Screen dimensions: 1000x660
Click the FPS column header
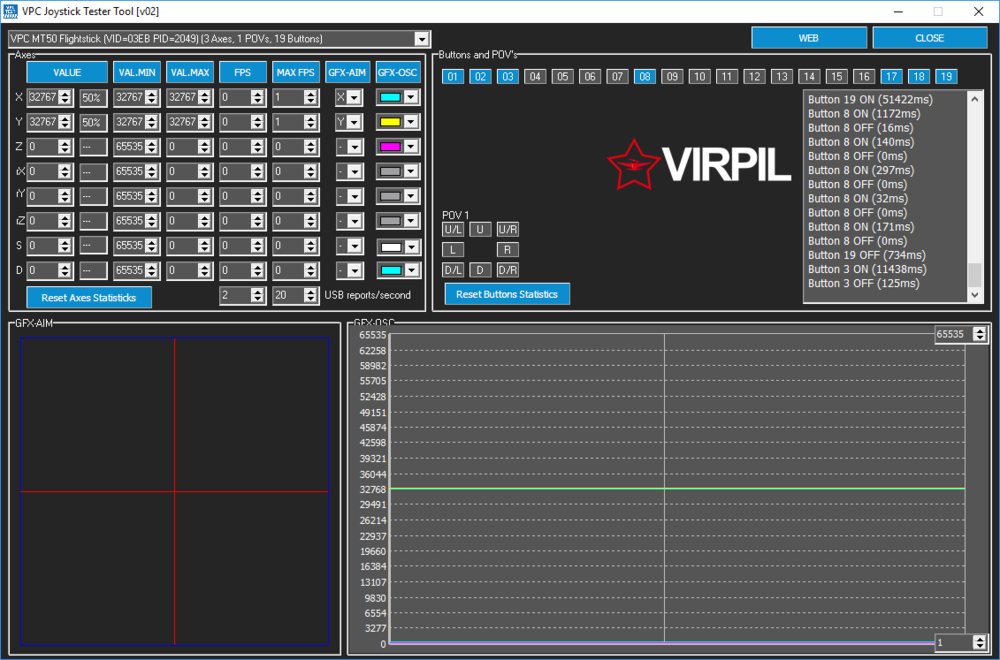click(x=242, y=72)
